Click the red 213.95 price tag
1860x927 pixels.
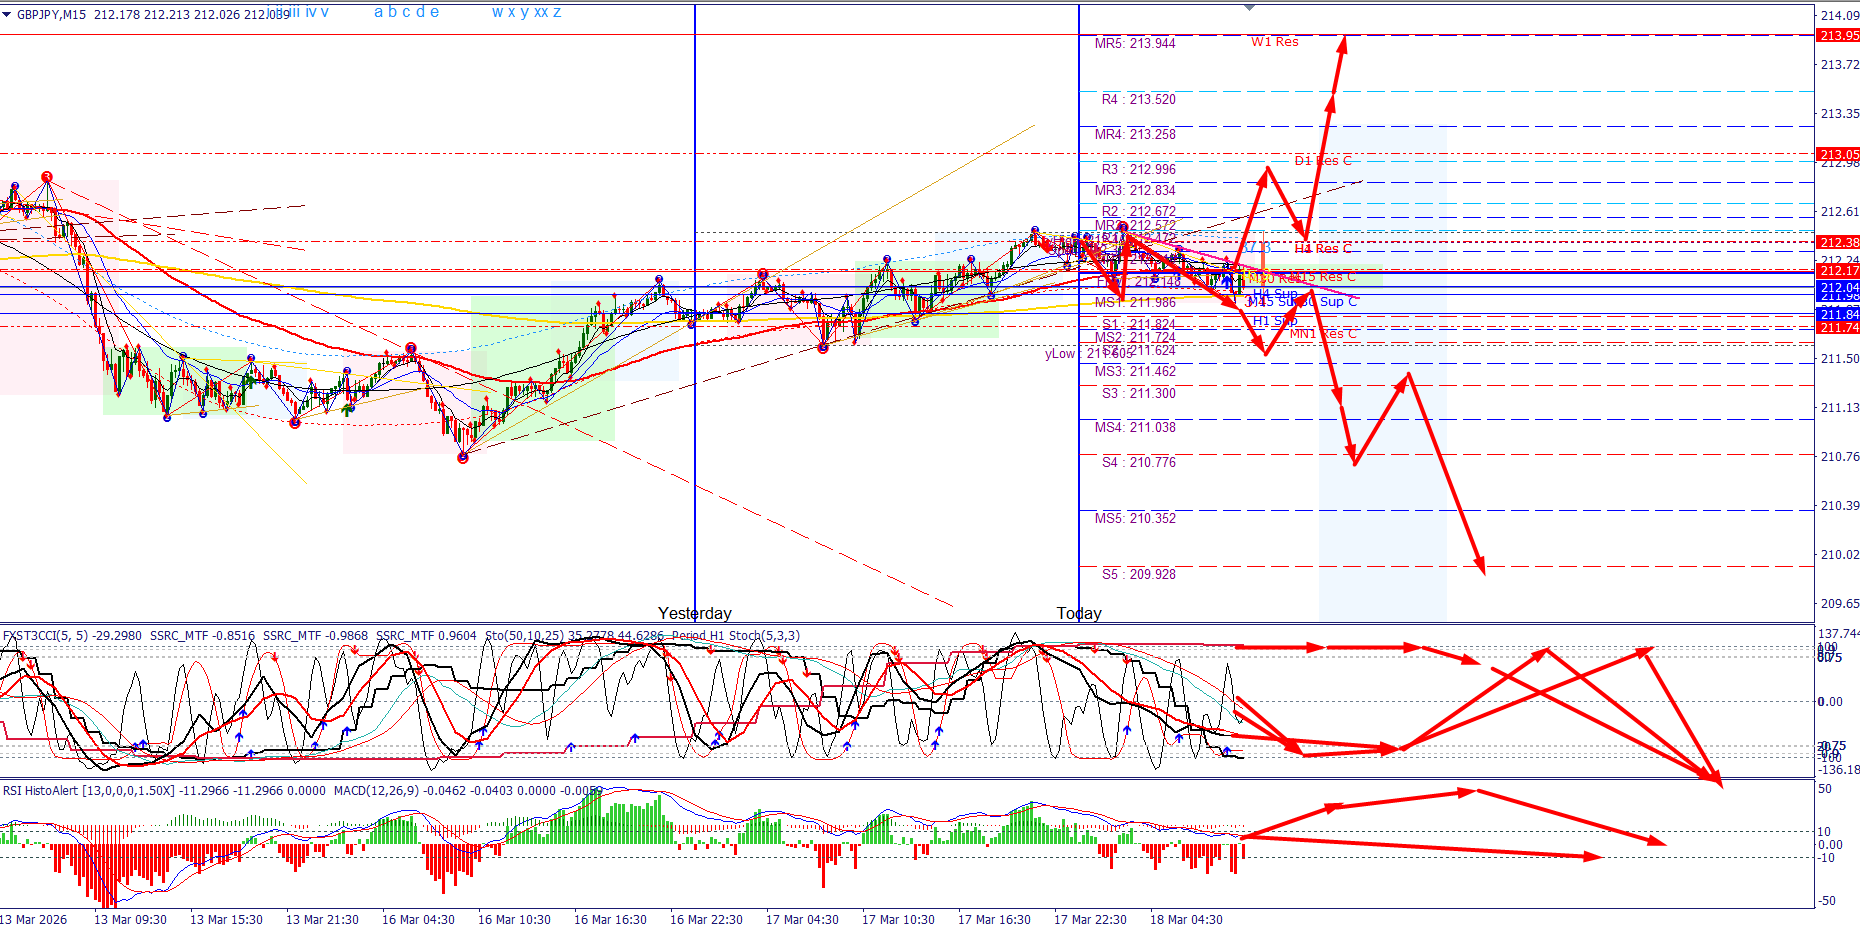click(x=1838, y=35)
